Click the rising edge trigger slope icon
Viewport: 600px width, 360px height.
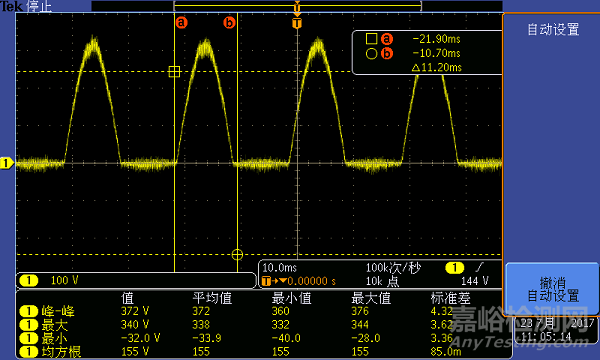[479, 267]
